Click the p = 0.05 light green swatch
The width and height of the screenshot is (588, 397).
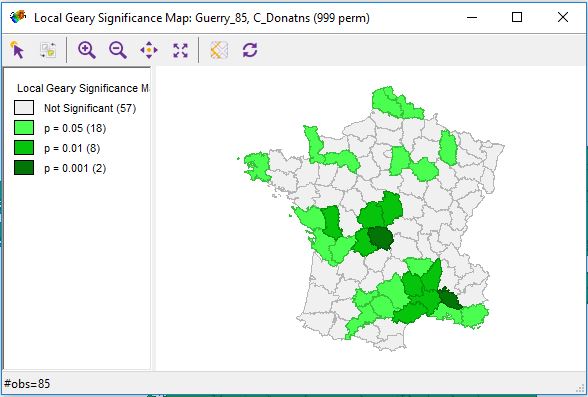pyautogui.click(x=24, y=127)
